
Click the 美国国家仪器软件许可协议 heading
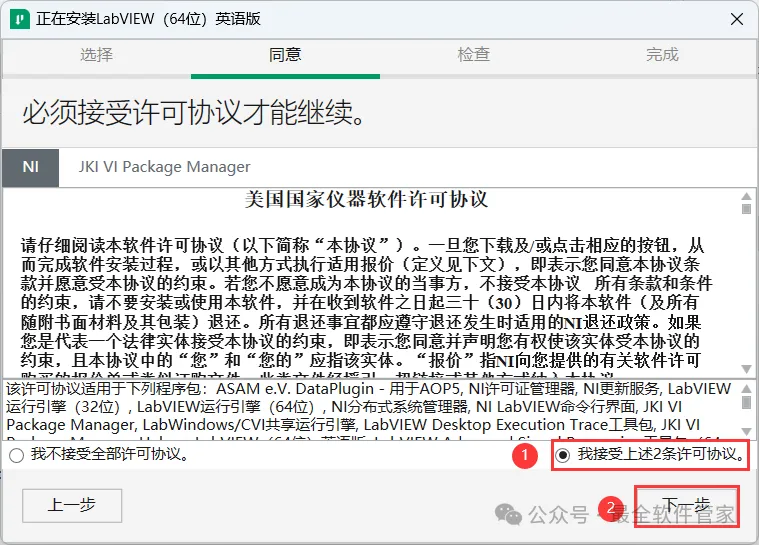point(366,200)
